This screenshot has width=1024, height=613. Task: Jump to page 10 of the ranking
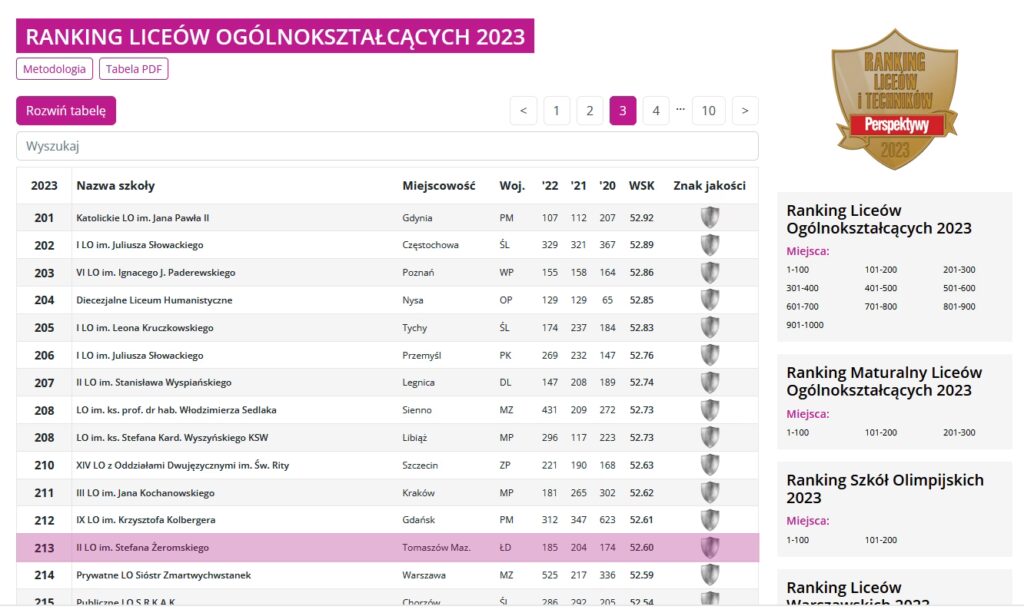point(708,111)
